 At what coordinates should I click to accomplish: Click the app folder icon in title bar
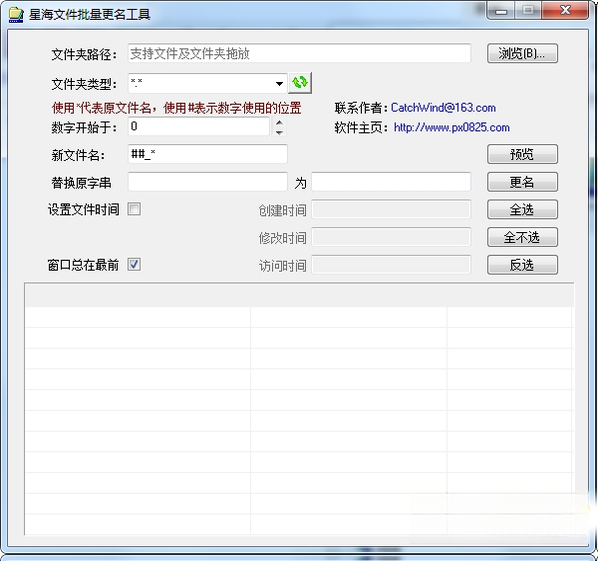(x=16, y=15)
